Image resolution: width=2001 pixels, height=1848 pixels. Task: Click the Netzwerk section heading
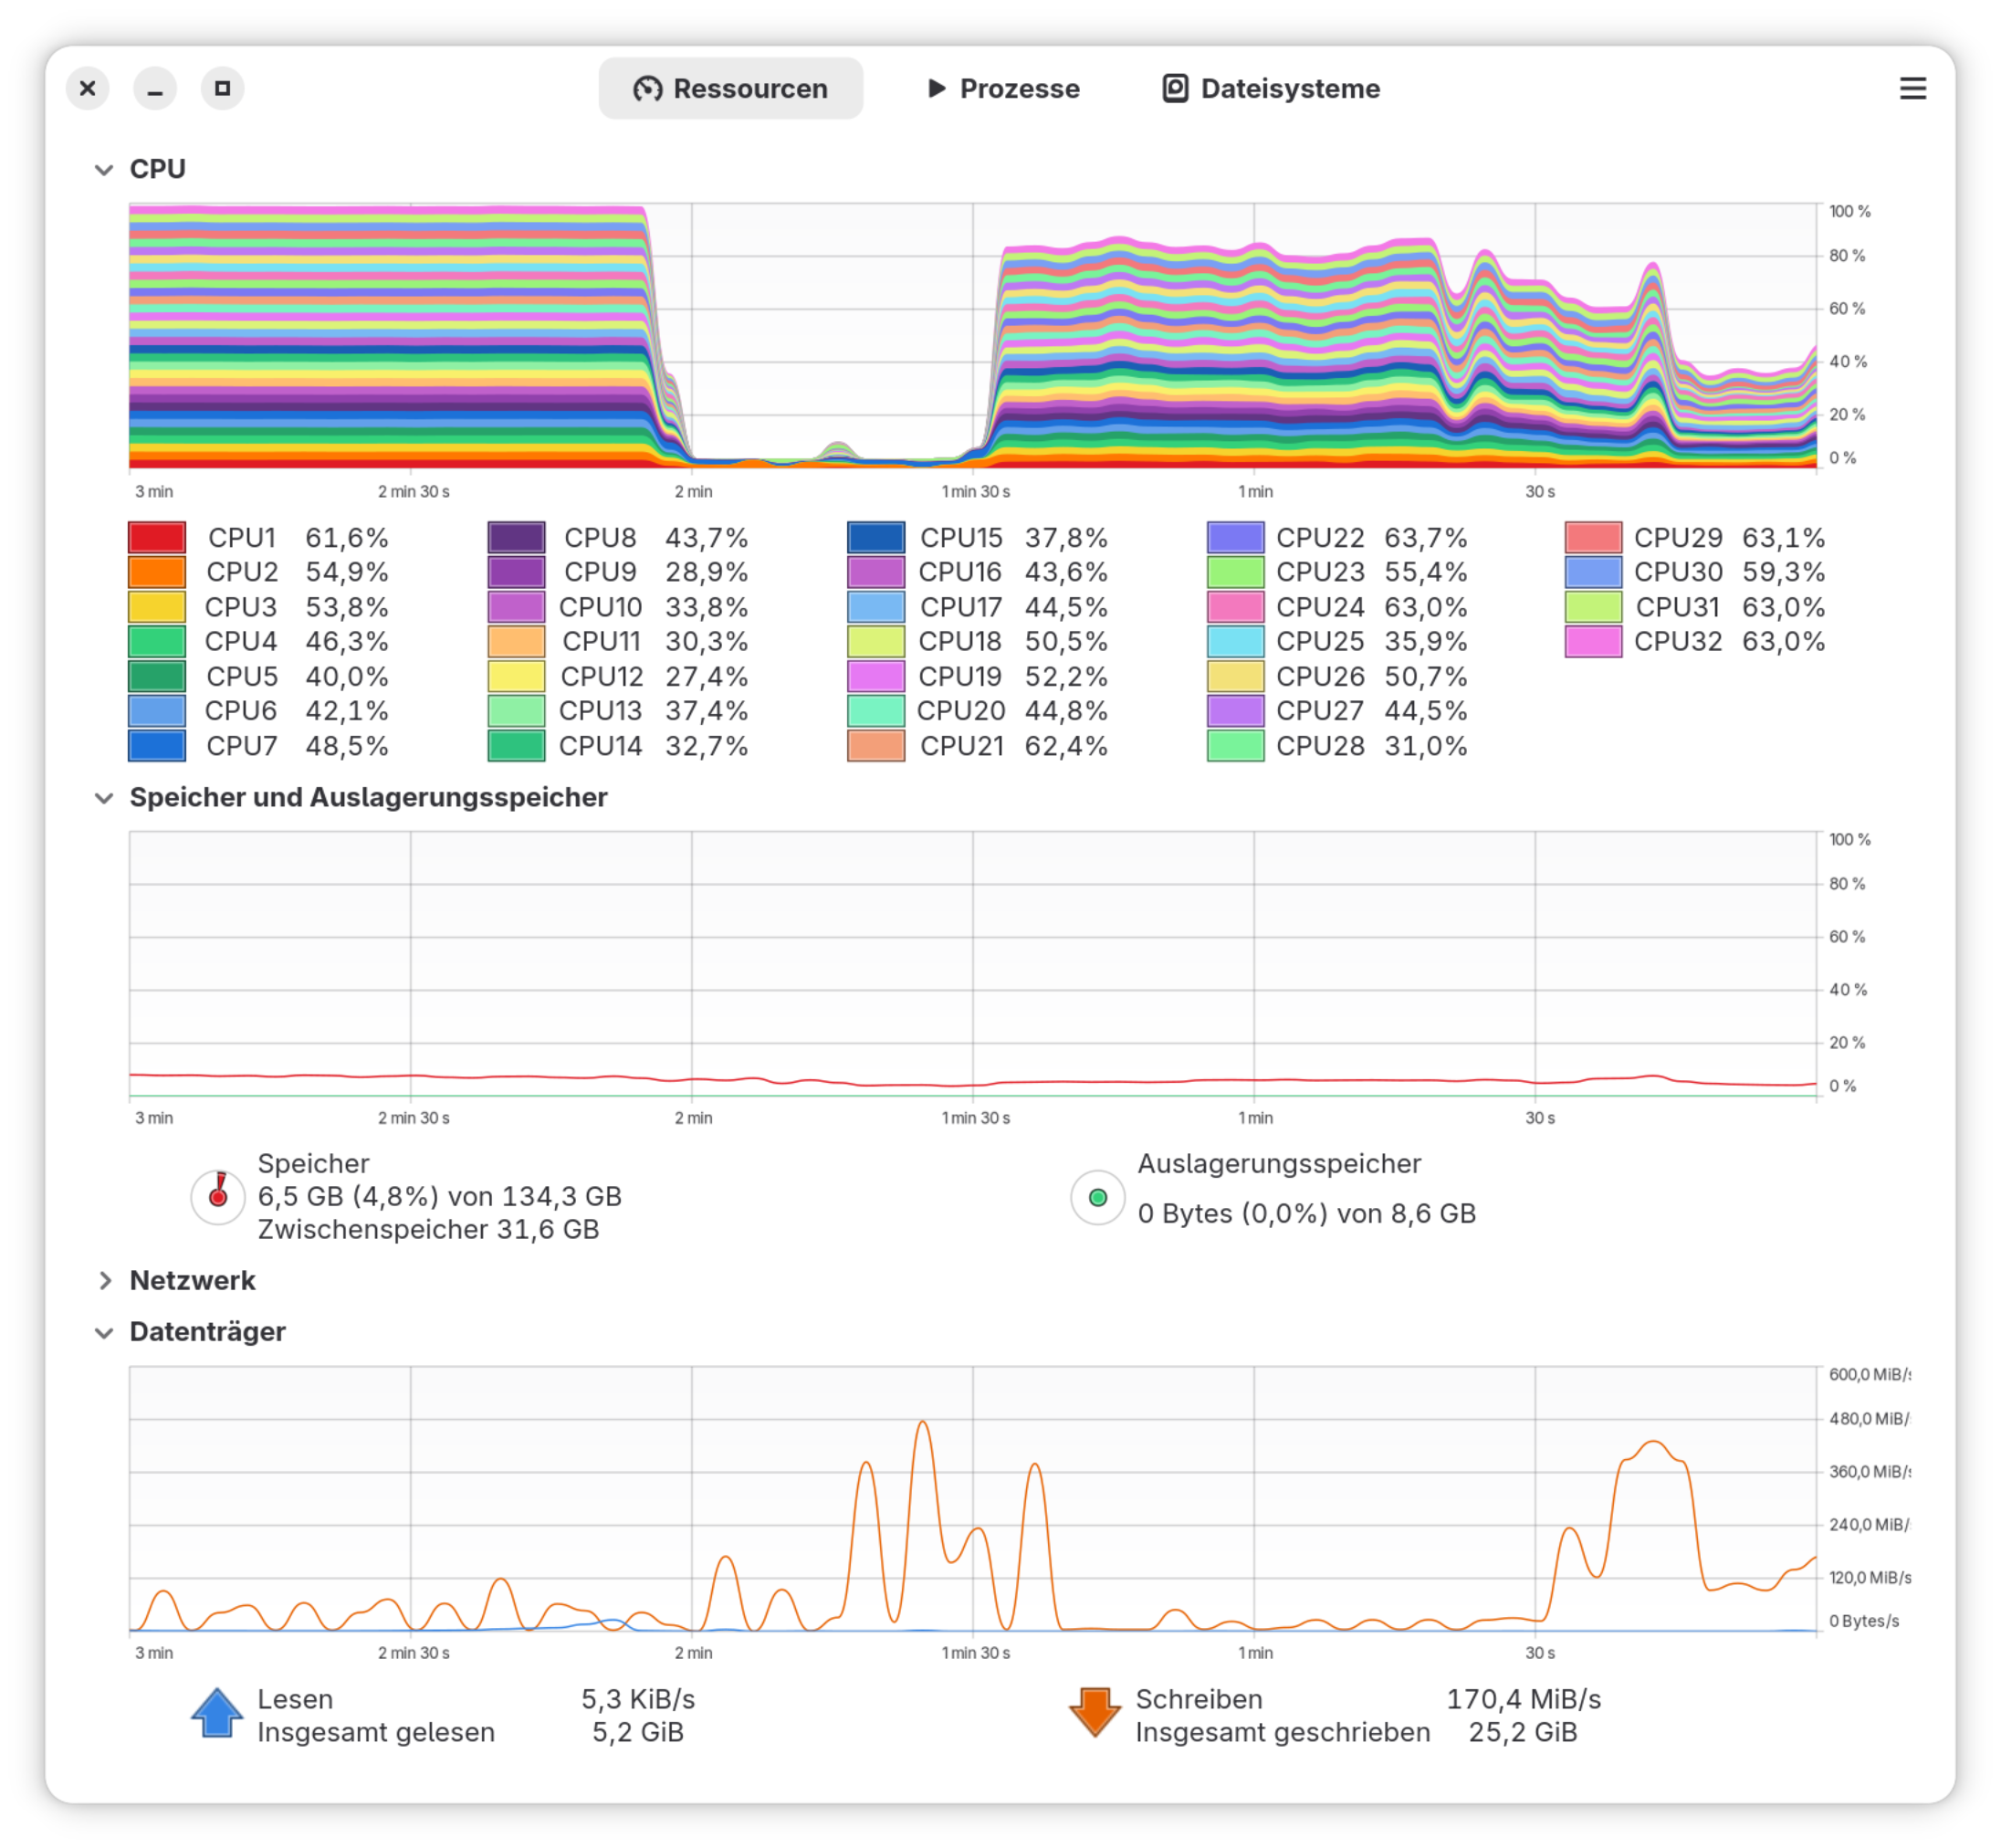[x=192, y=1281]
